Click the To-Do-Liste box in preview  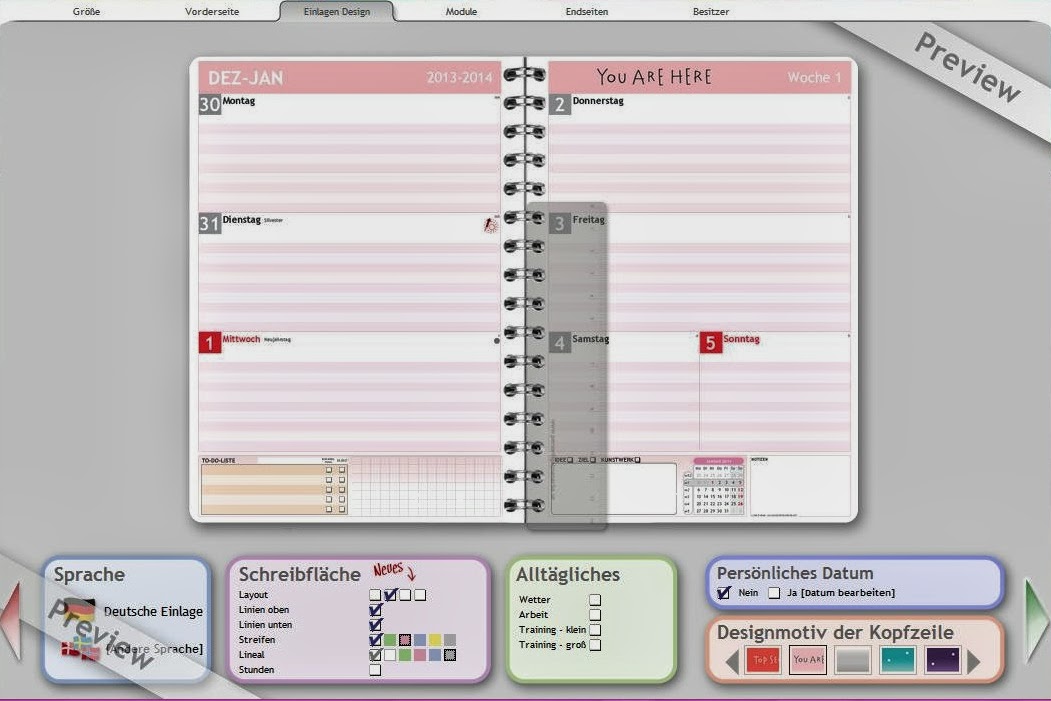pos(274,486)
